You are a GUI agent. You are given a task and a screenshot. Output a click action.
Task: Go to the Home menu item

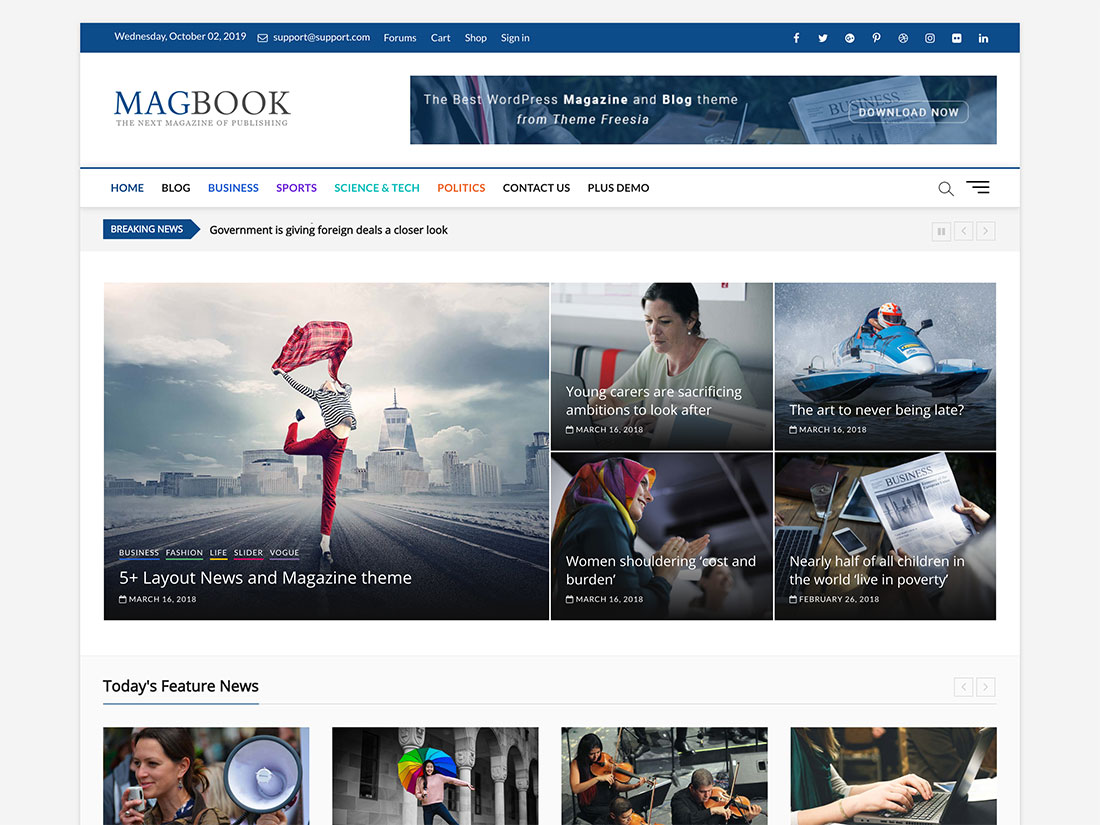127,188
